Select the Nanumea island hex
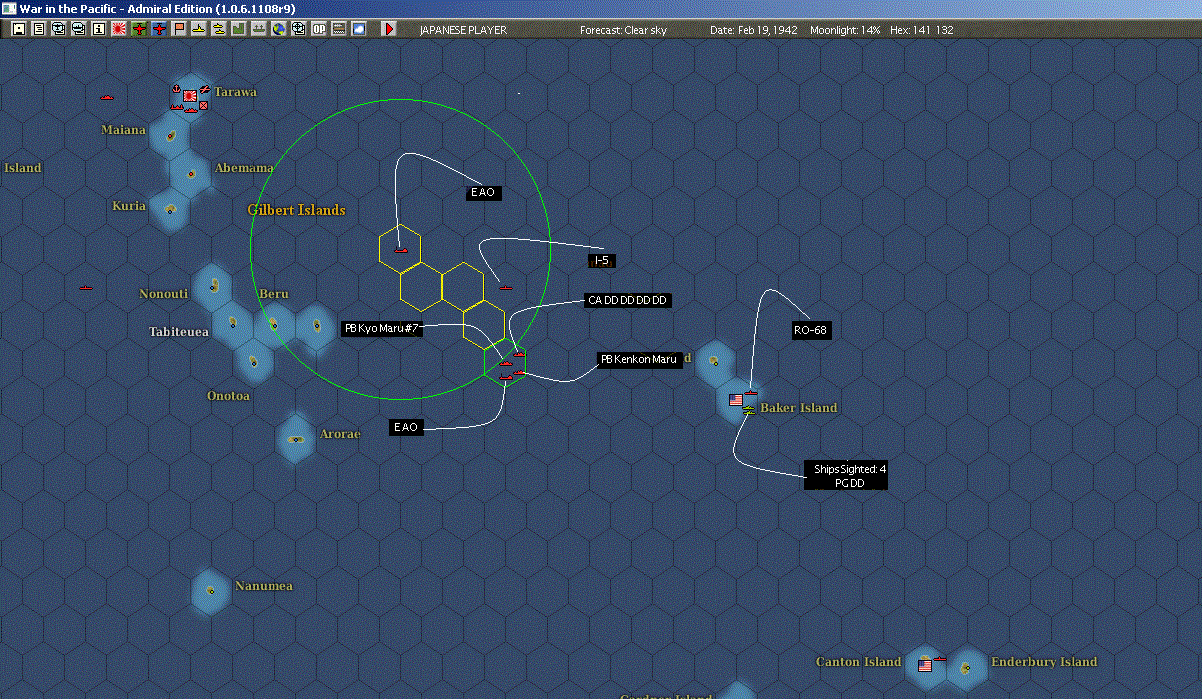 pos(211,590)
